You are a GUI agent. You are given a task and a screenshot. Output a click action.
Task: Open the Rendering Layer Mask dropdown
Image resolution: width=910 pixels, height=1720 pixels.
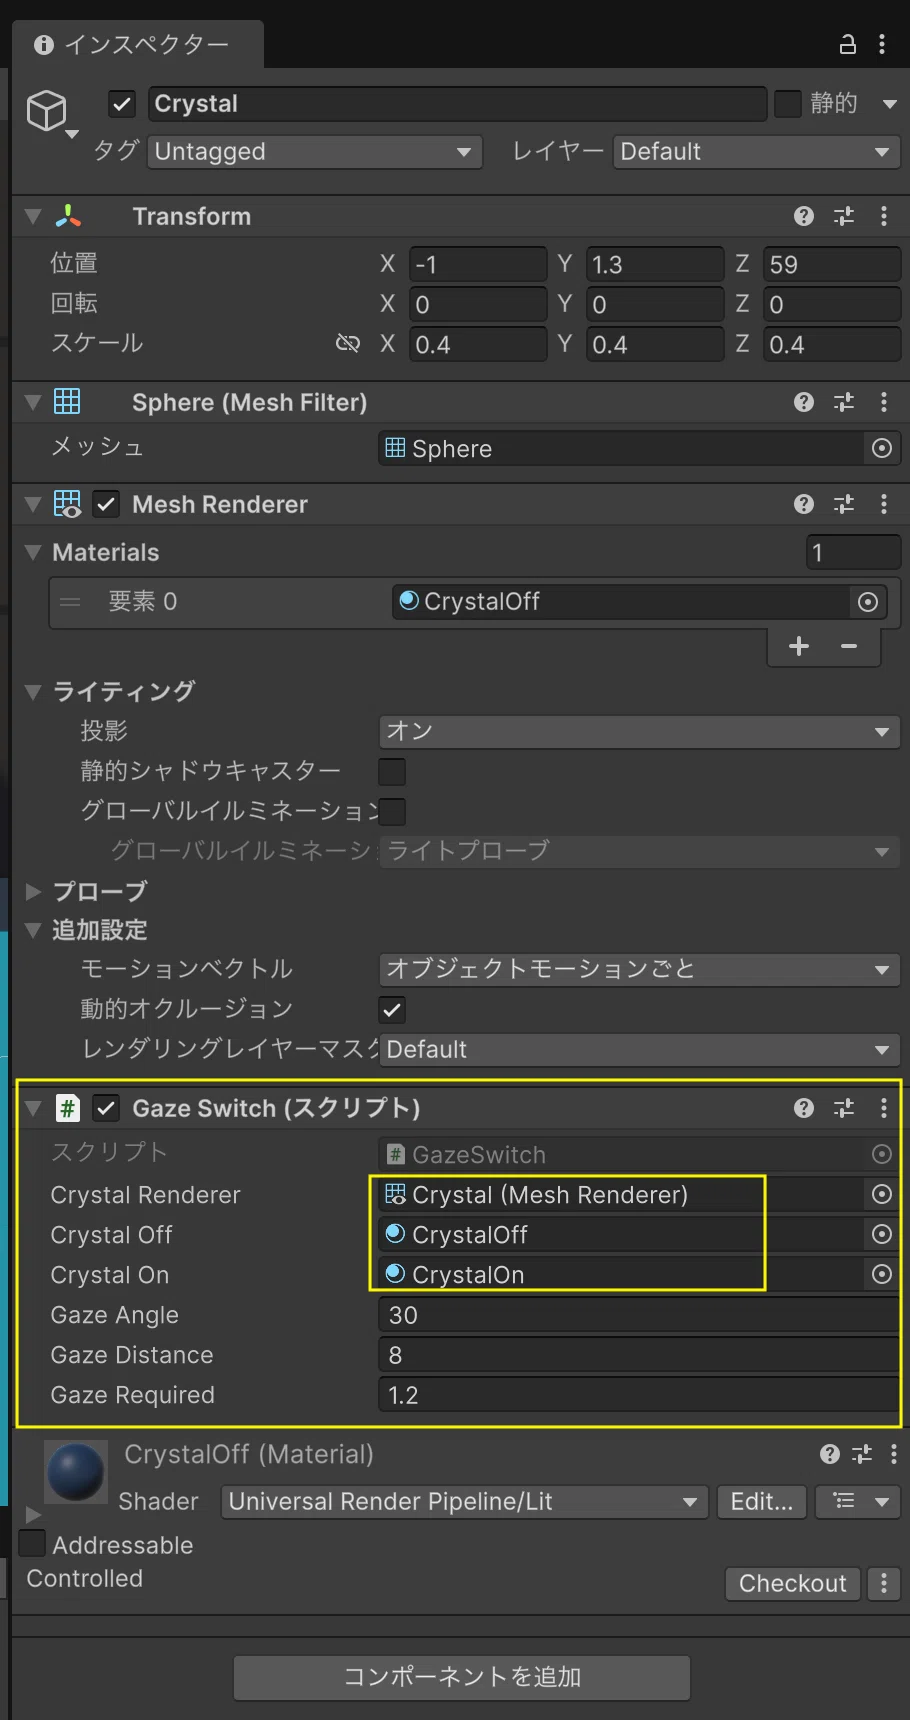pyautogui.click(x=639, y=1049)
